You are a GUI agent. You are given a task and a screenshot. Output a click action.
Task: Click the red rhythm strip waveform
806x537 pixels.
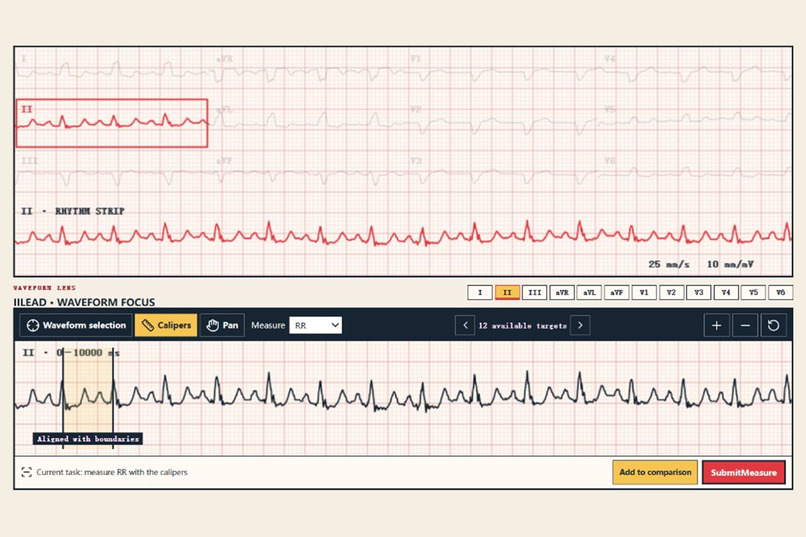coord(404,234)
